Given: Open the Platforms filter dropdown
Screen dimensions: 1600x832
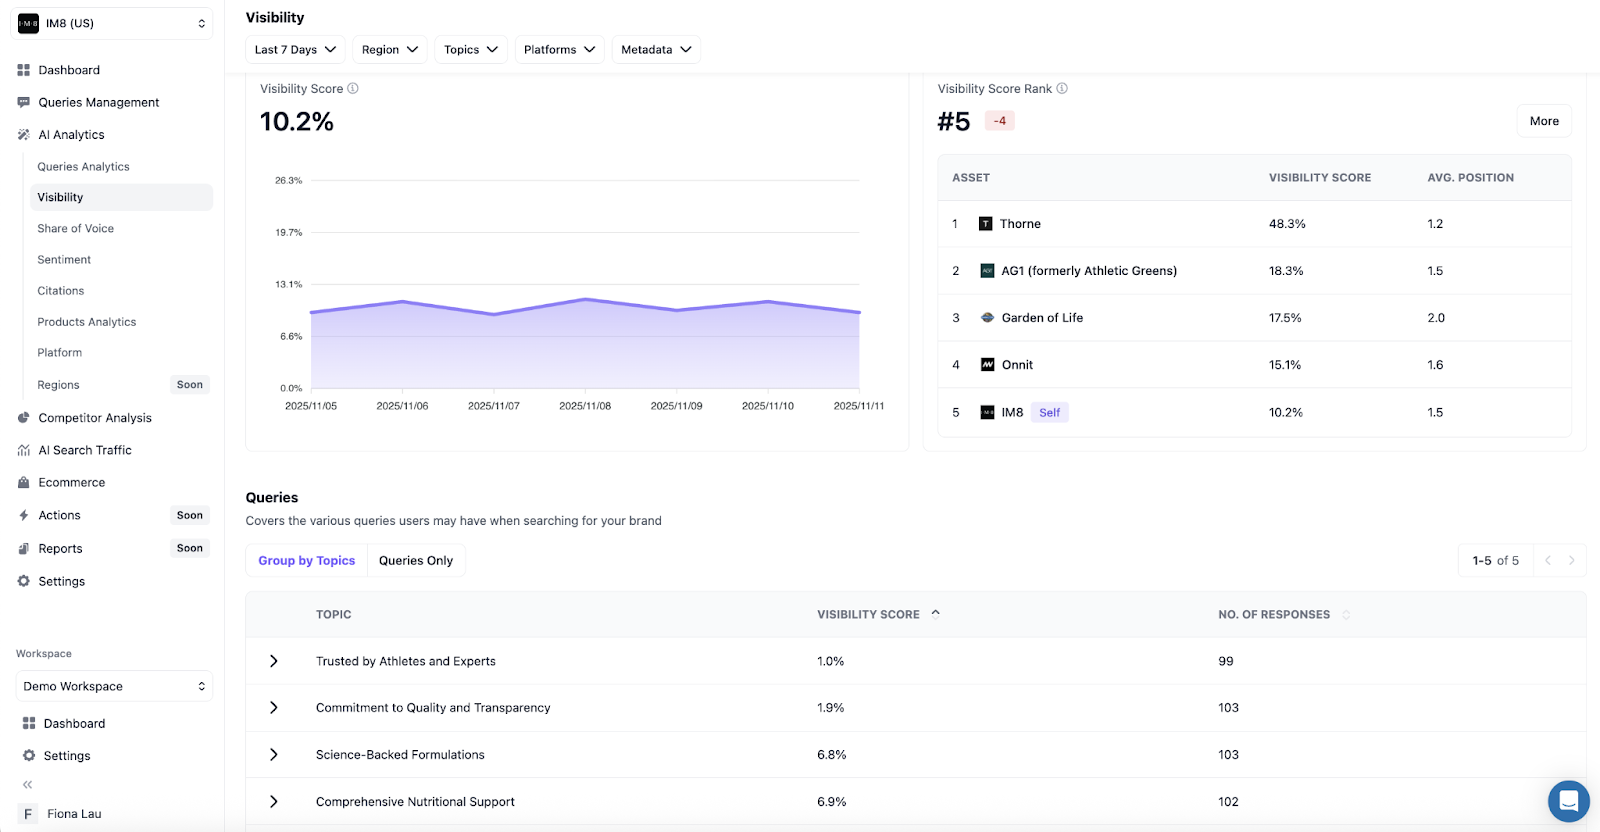Looking at the screenshot, I should tap(559, 49).
